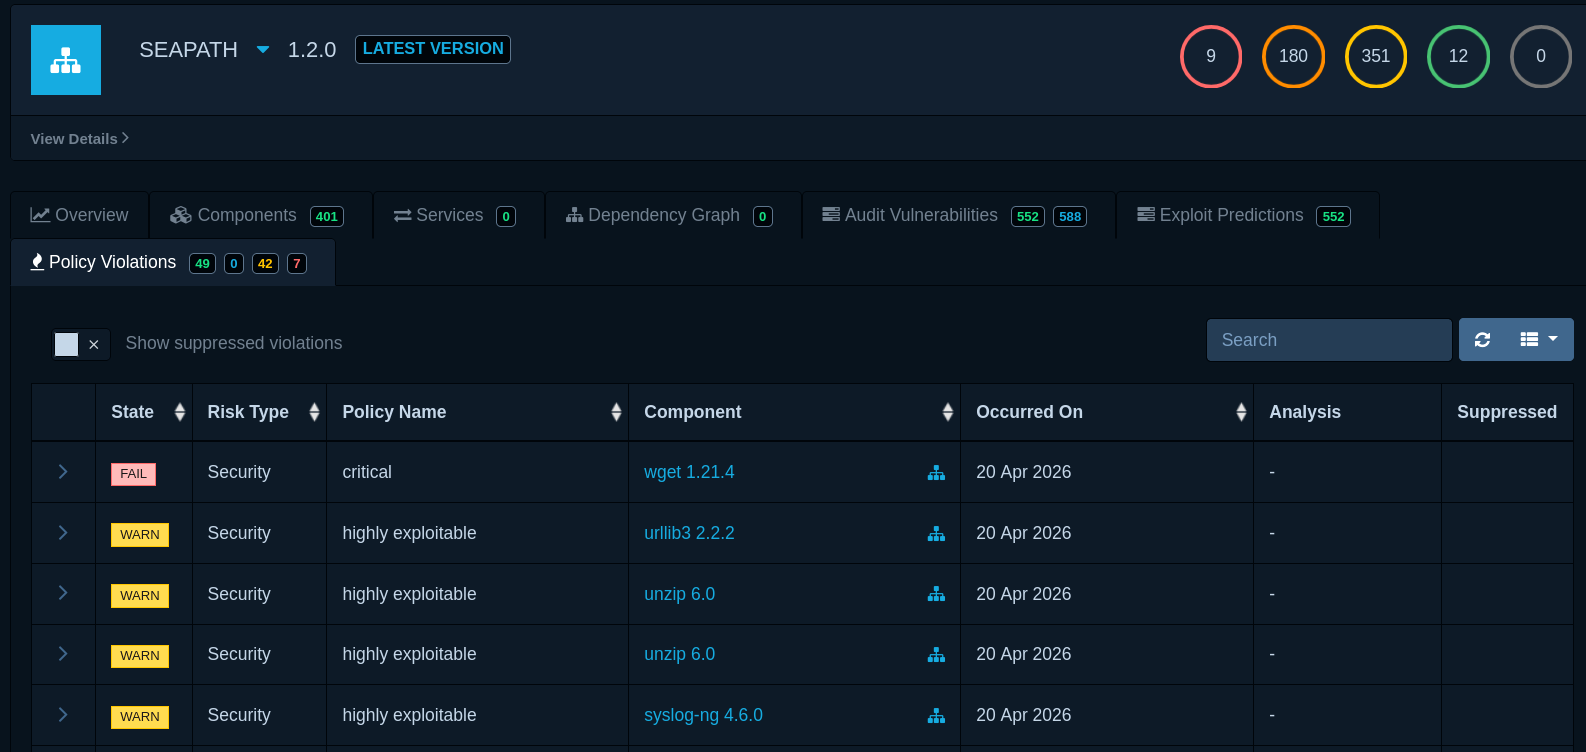Click 'Security' risk type in wget row
Image resolution: width=1586 pixels, height=752 pixels.
239,472
